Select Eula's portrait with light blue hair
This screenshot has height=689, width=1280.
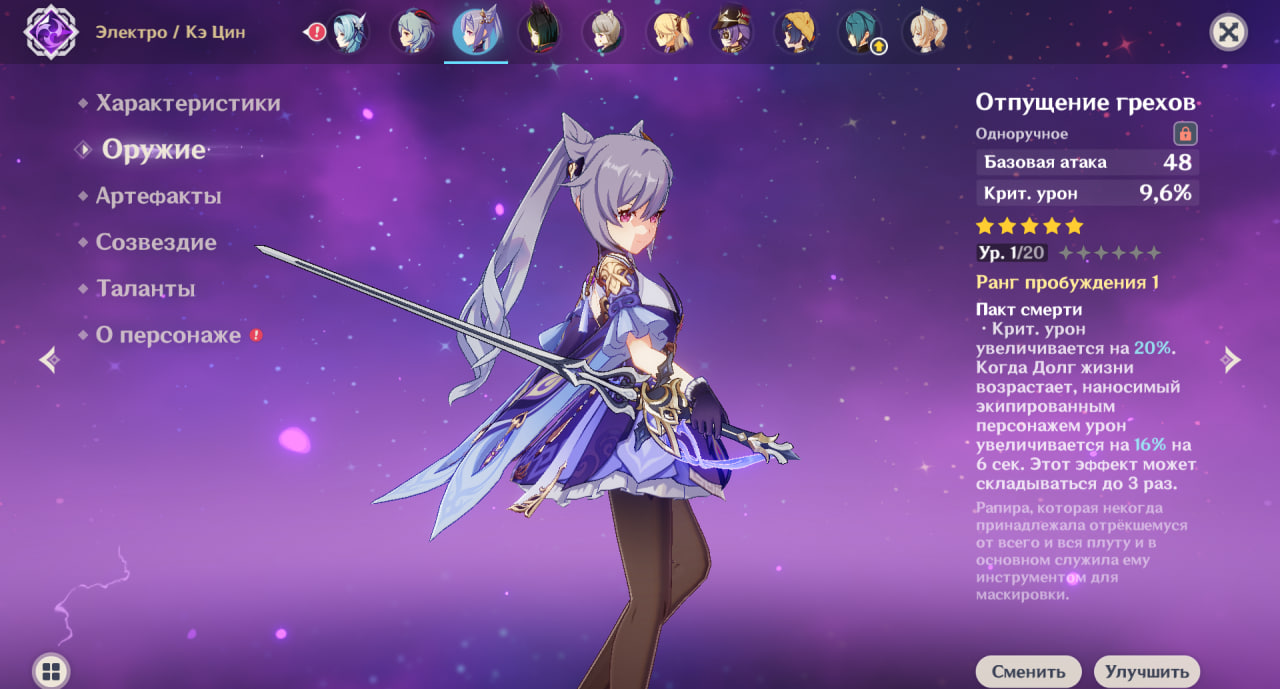(348, 32)
